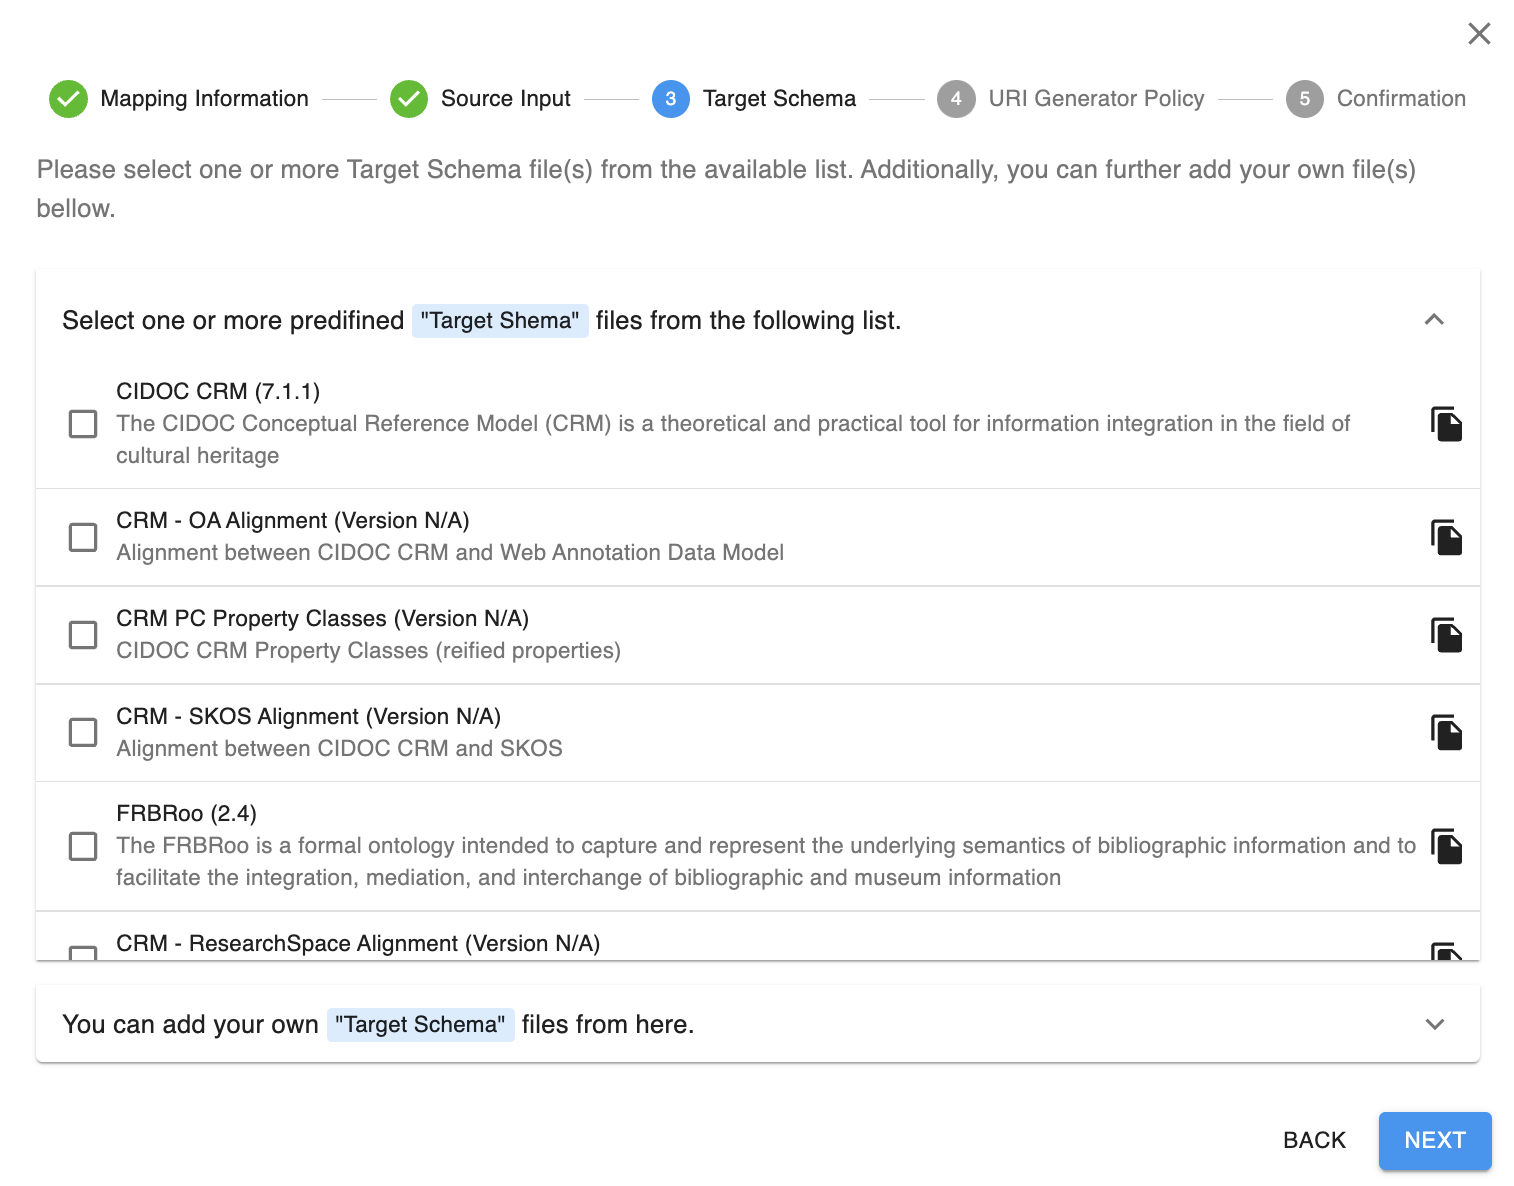The image size is (1514, 1186).
Task: Close the wizard dialog with the X
Action: tap(1479, 34)
